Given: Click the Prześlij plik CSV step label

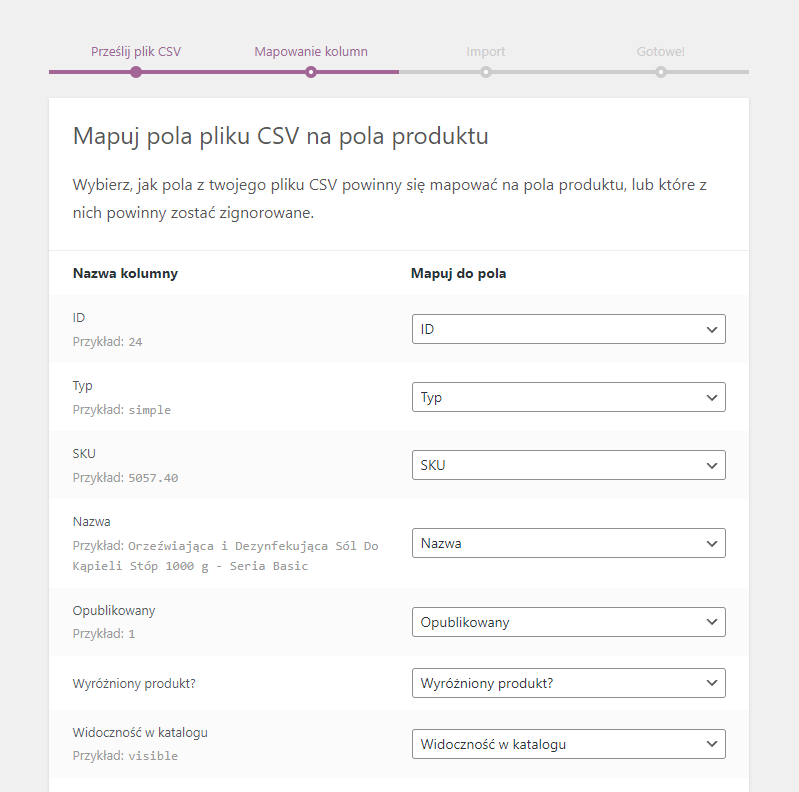Looking at the screenshot, I should (x=136, y=51).
